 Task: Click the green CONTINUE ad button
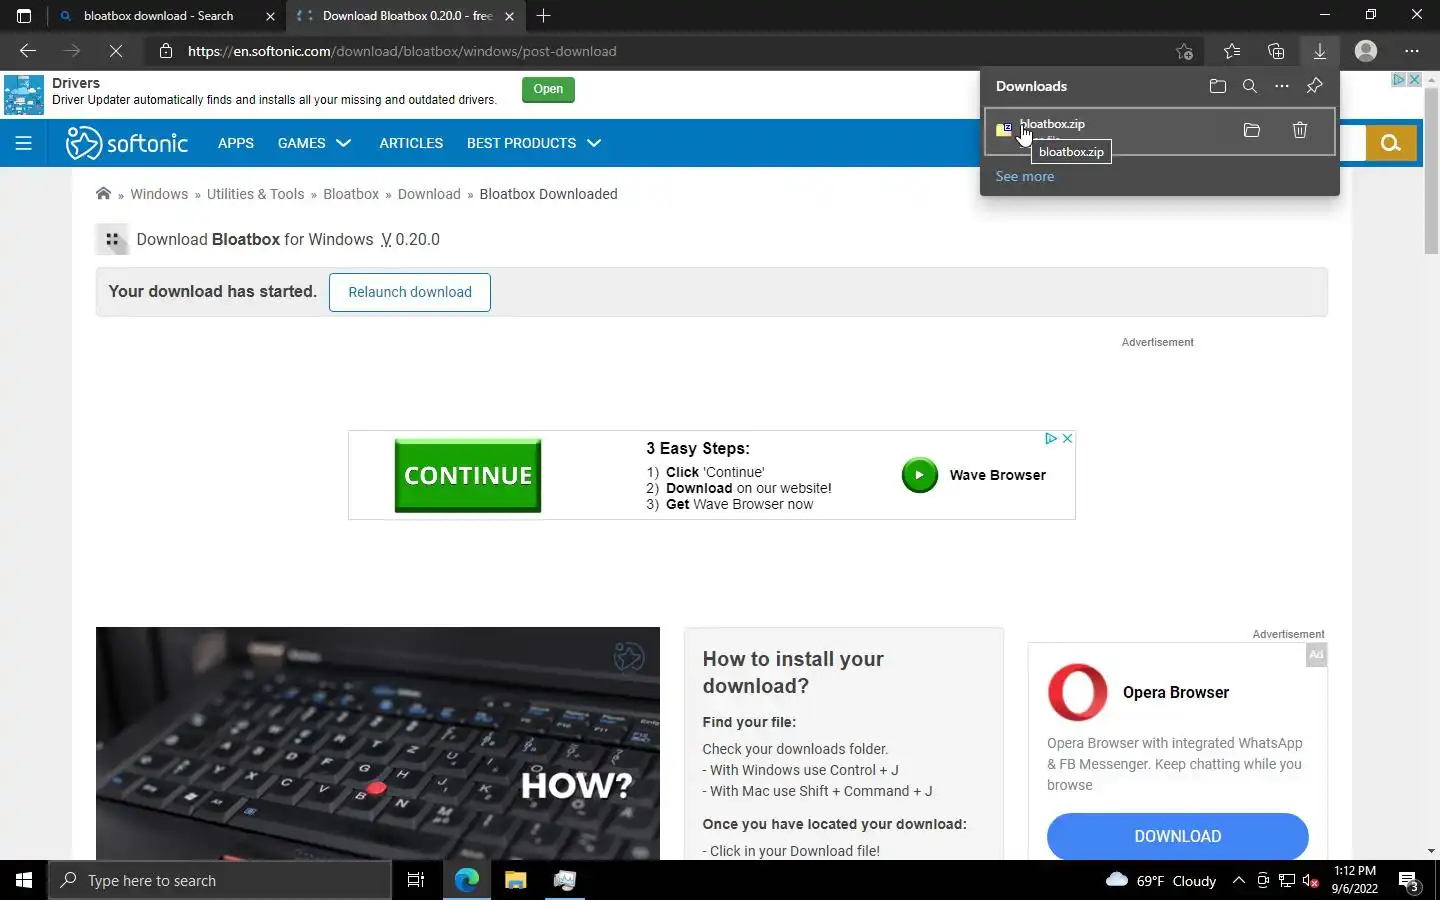pos(468,476)
